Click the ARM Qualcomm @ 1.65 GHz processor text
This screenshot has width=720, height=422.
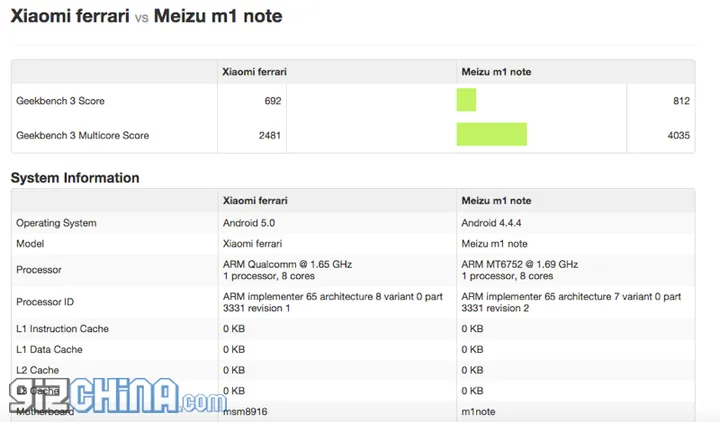point(287,264)
